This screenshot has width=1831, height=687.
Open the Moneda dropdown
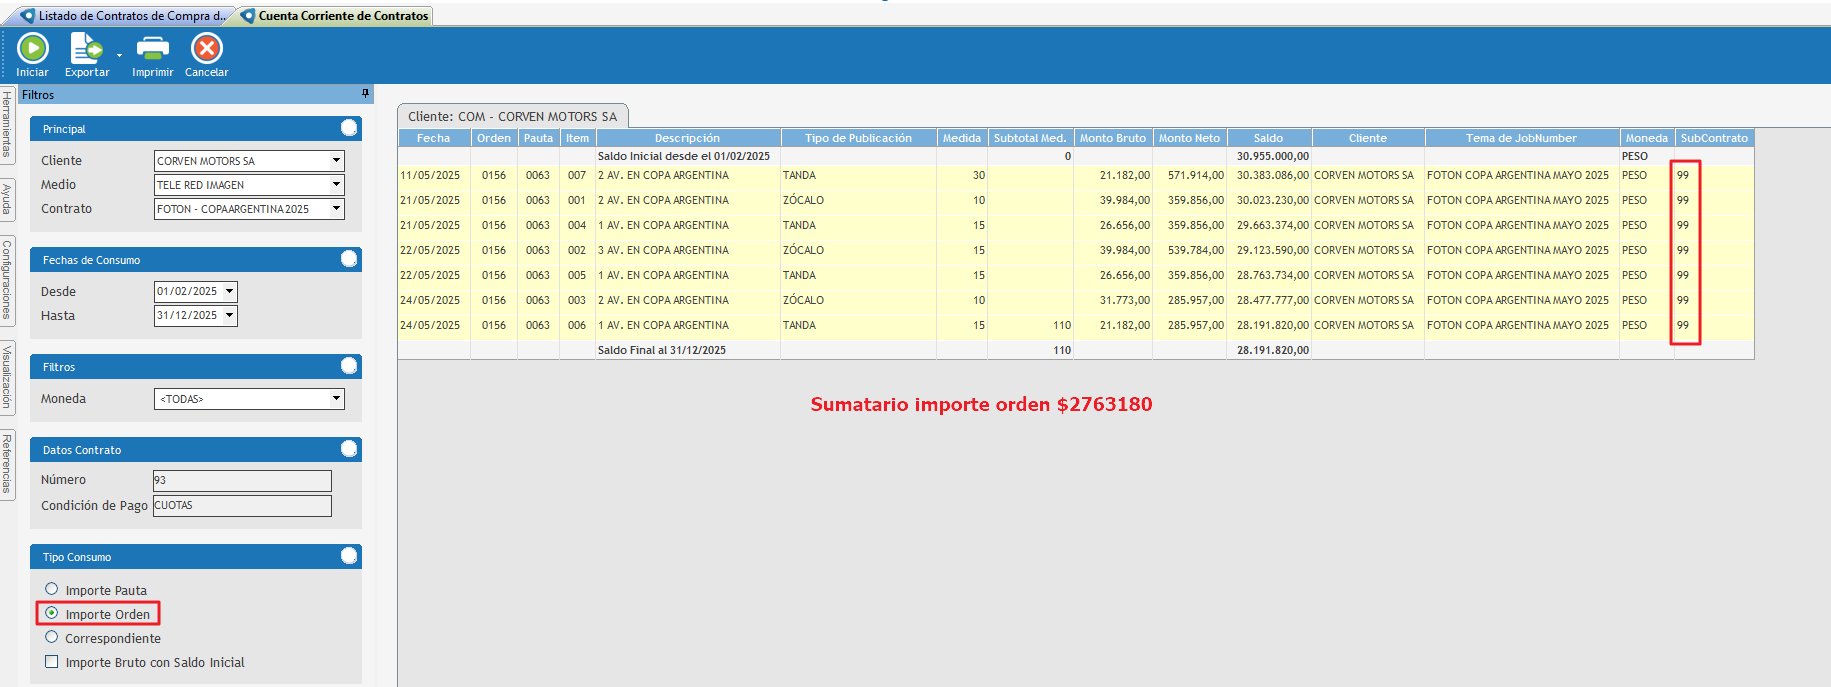coord(337,398)
